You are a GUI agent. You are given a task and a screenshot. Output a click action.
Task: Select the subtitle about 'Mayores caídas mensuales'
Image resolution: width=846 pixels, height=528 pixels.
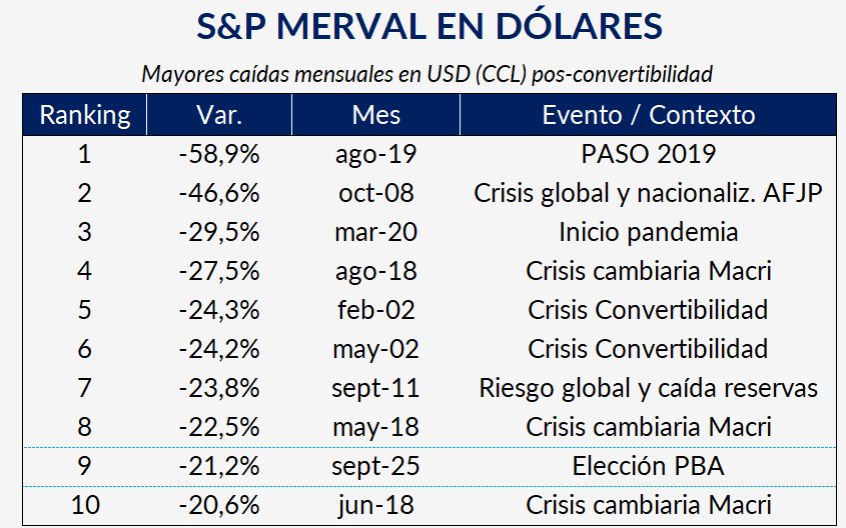pos(427,74)
